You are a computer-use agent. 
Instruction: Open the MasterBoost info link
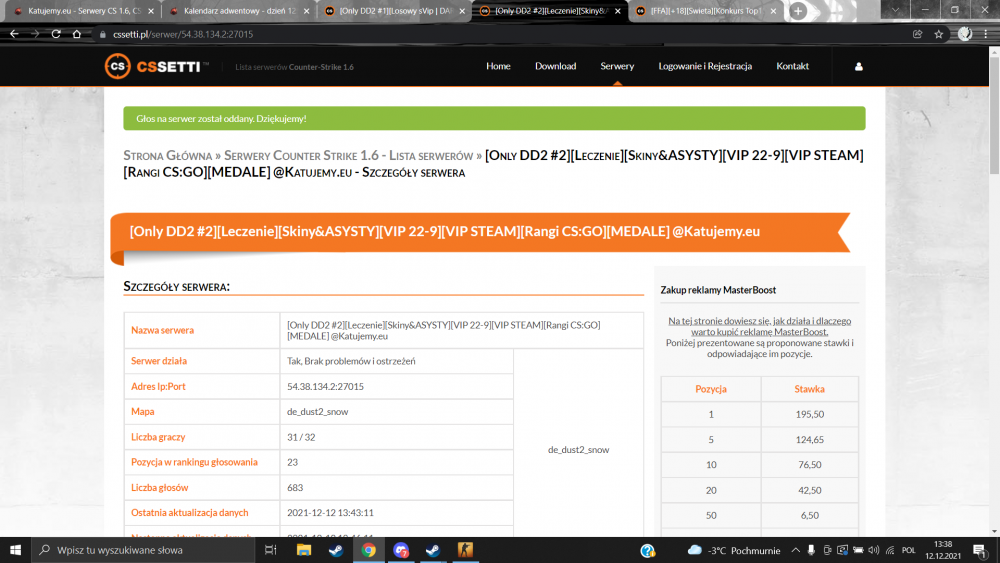coord(760,326)
